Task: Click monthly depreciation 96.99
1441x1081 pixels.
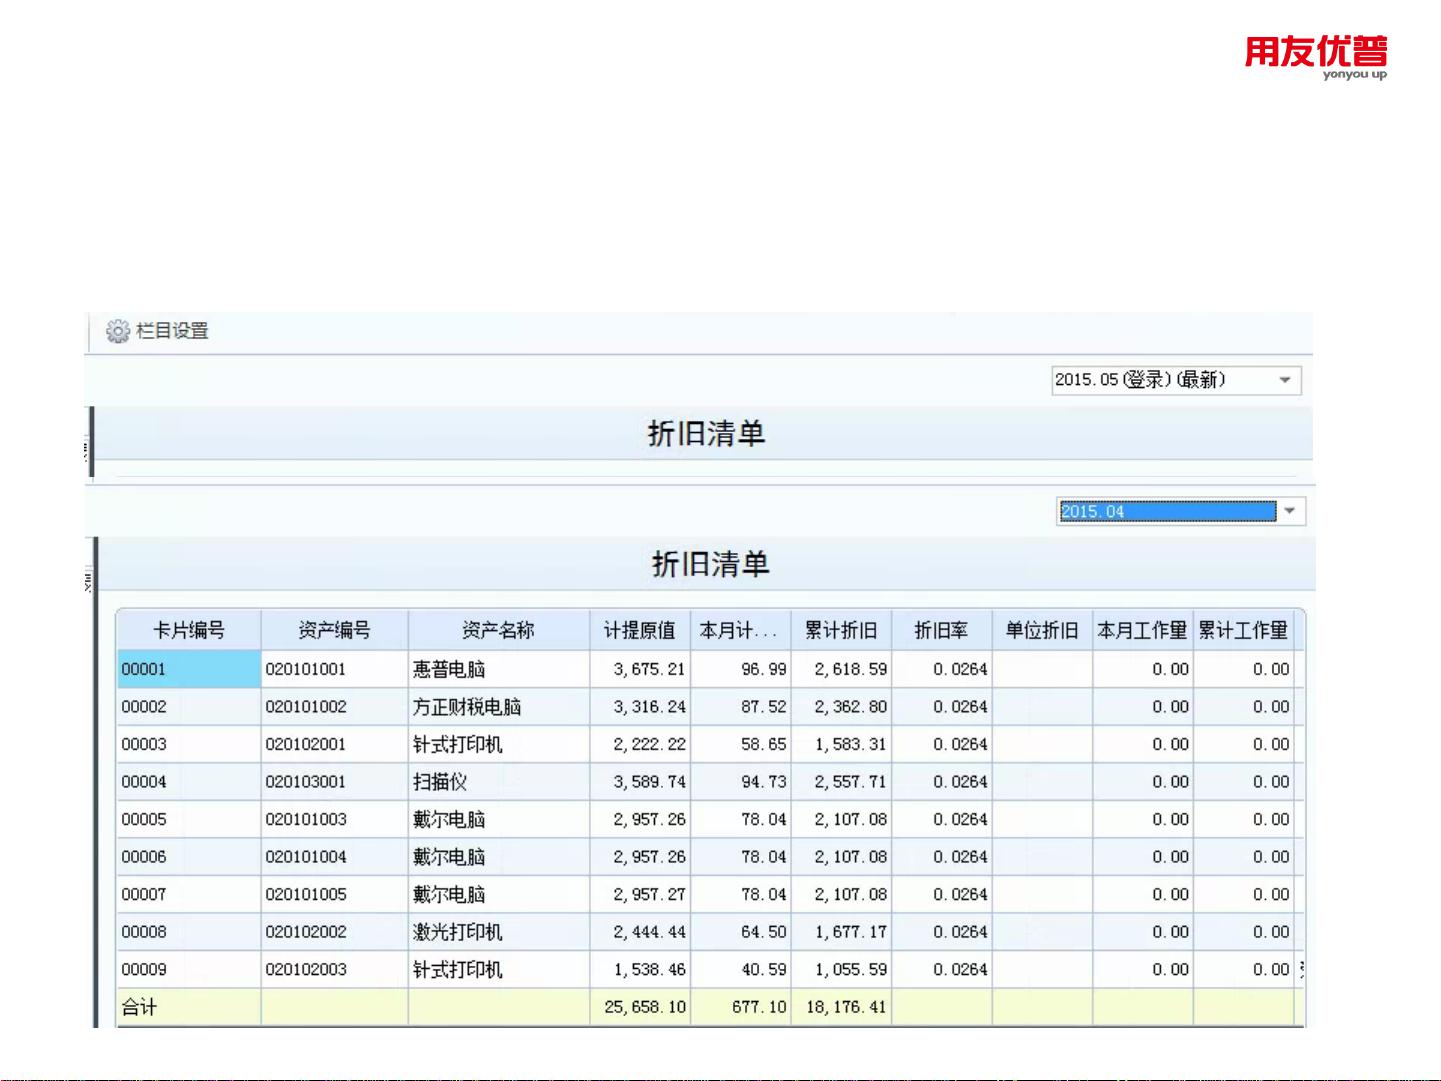Action: [764, 669]
